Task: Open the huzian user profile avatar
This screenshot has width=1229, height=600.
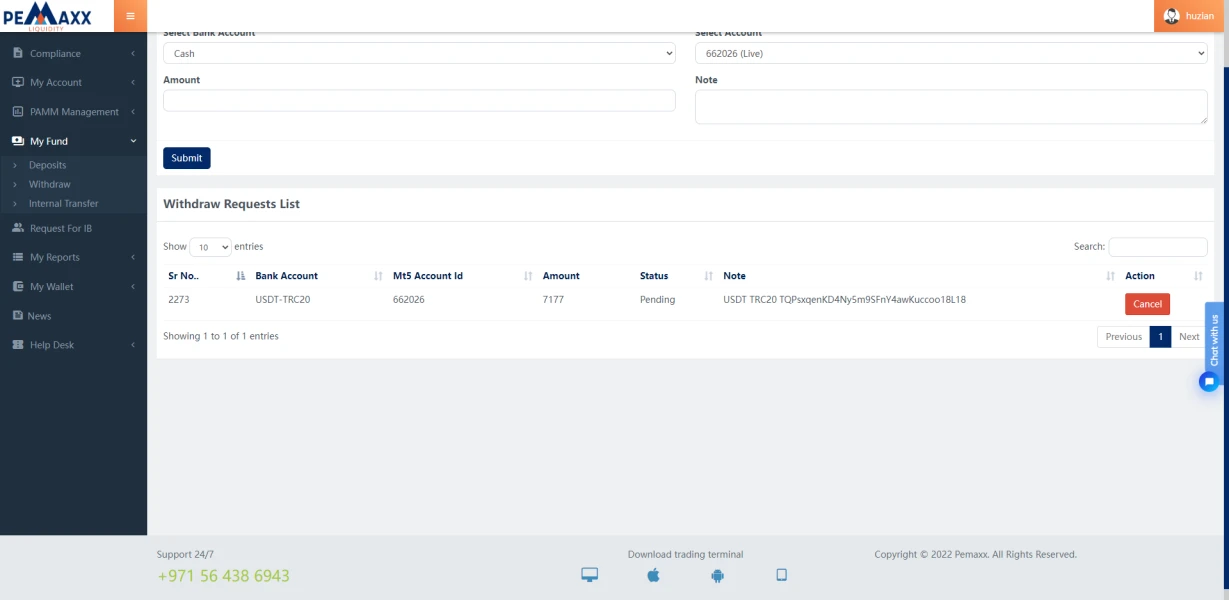Action: [1172, 16]
